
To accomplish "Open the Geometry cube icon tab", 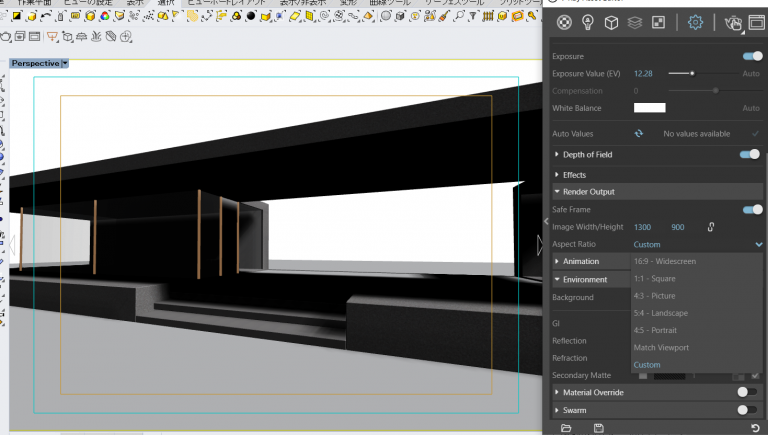I will tap(611, 23).
